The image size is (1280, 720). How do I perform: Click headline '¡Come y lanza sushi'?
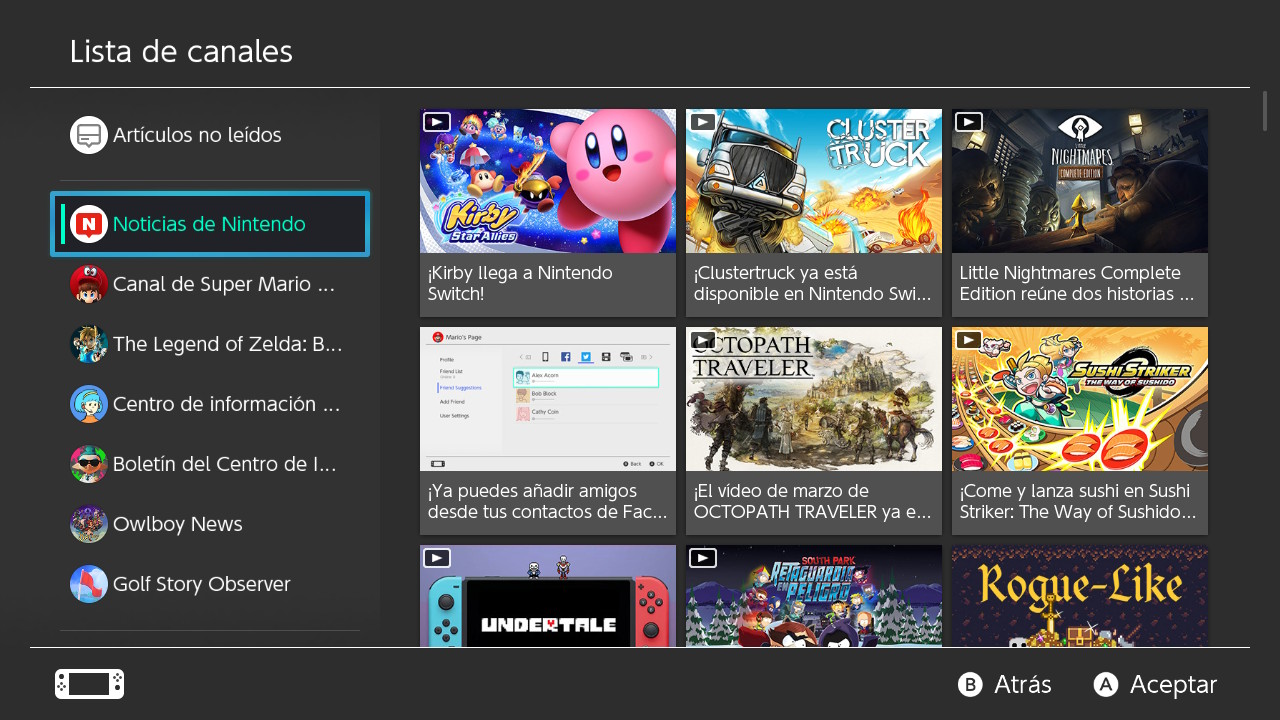pos(1077,502)
